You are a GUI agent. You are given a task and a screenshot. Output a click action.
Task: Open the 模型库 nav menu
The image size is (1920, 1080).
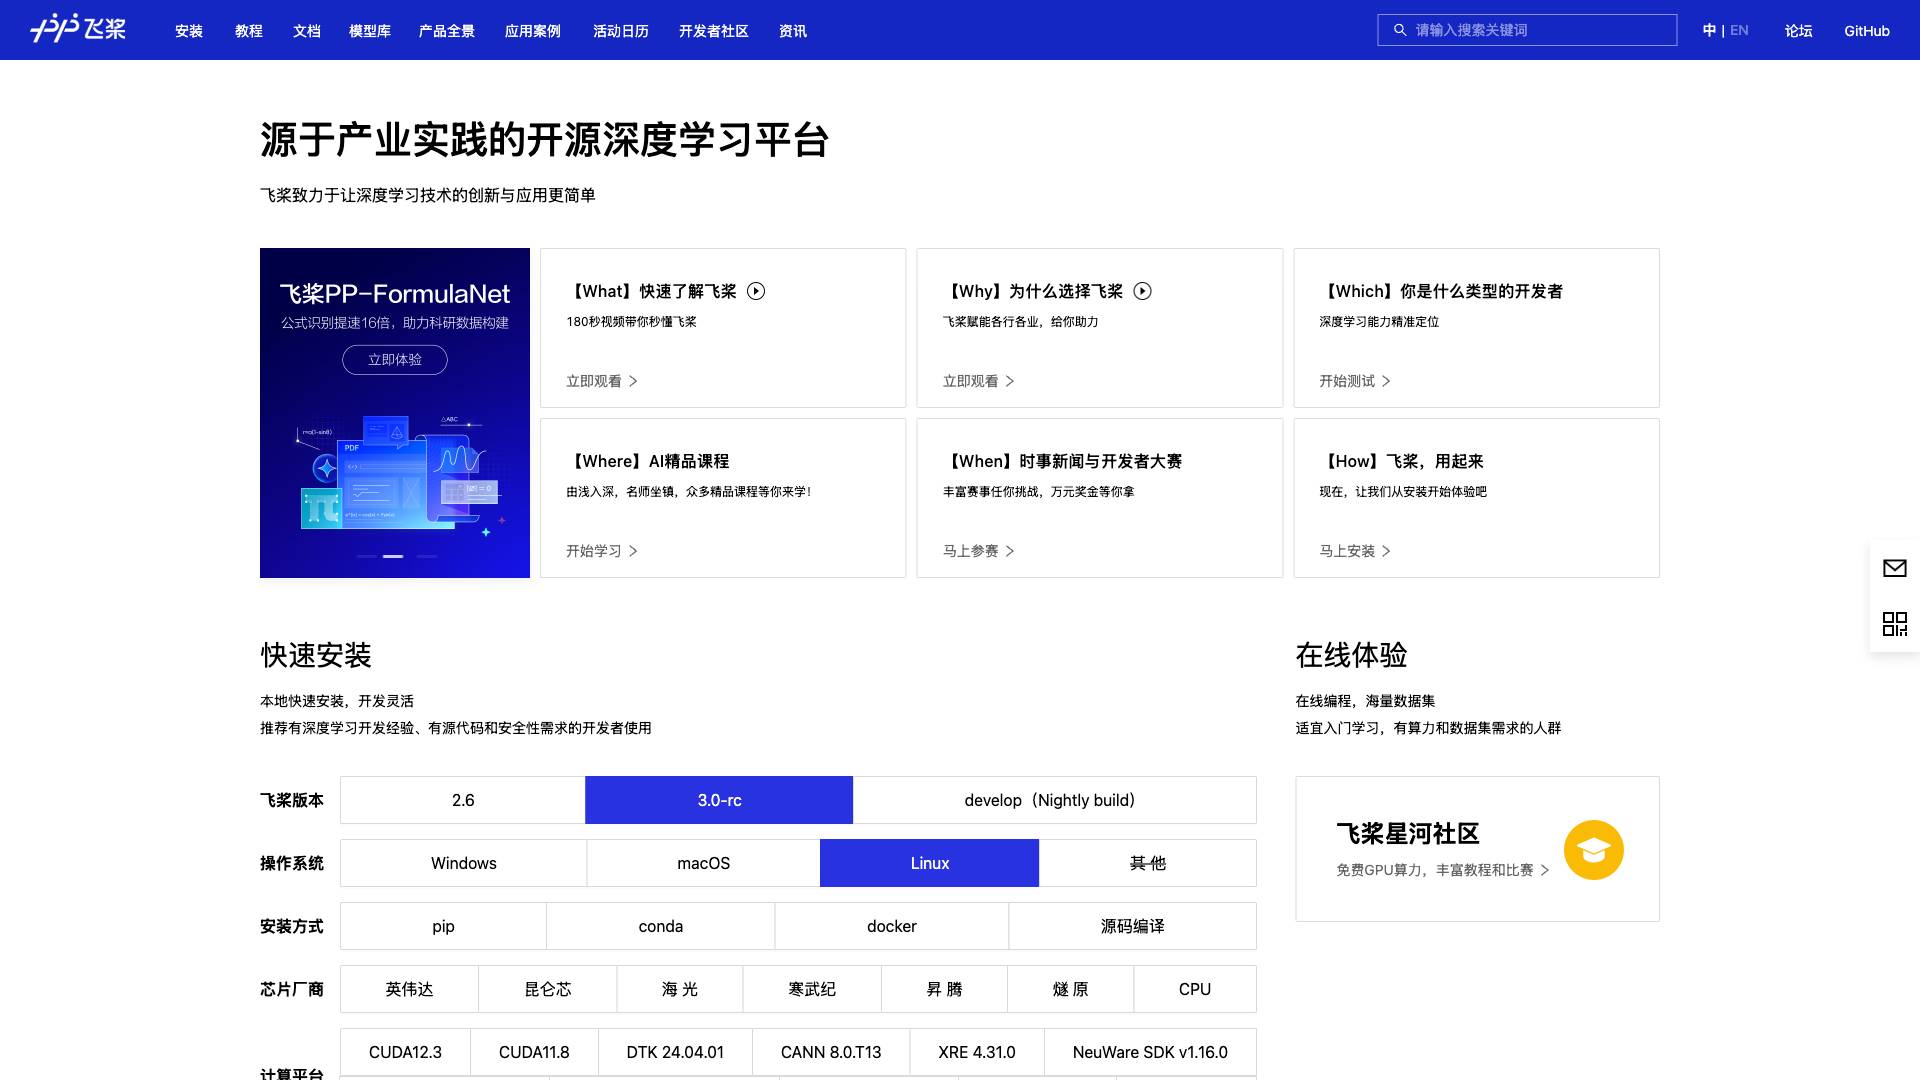370,31
